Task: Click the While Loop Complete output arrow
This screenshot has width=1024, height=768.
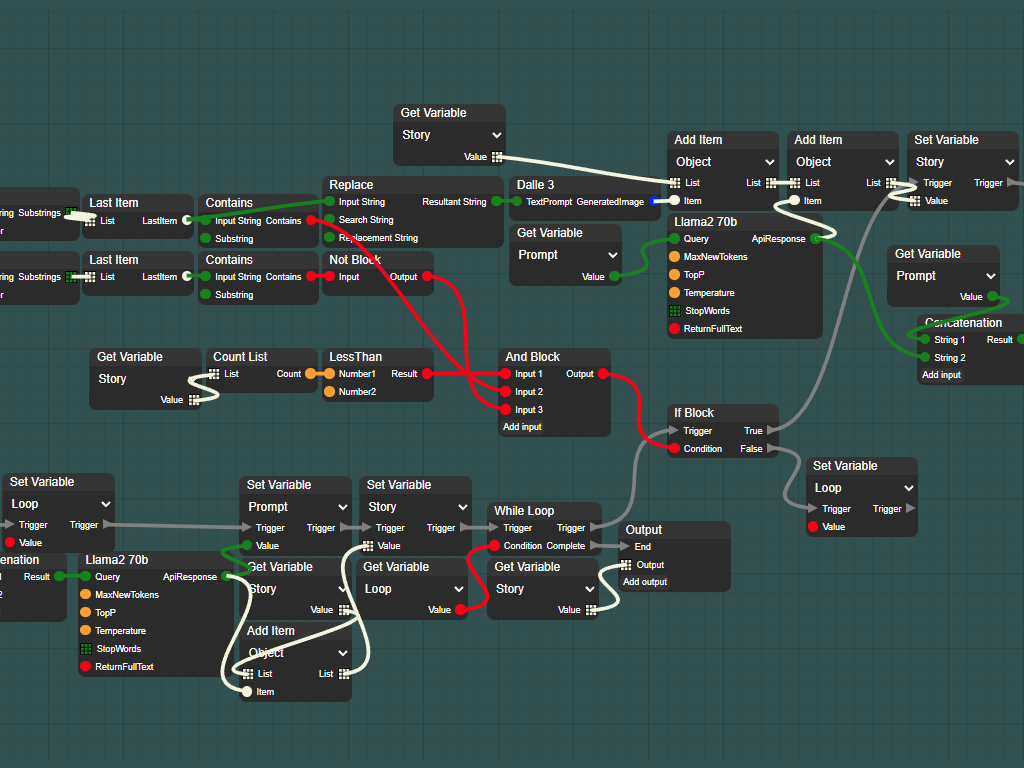Action: pyautogui.click(x=594, y=546)
